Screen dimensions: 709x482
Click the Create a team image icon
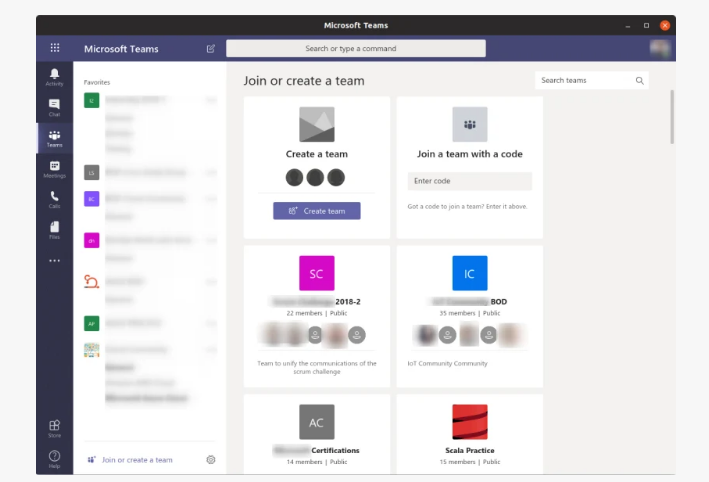[317, 124]
